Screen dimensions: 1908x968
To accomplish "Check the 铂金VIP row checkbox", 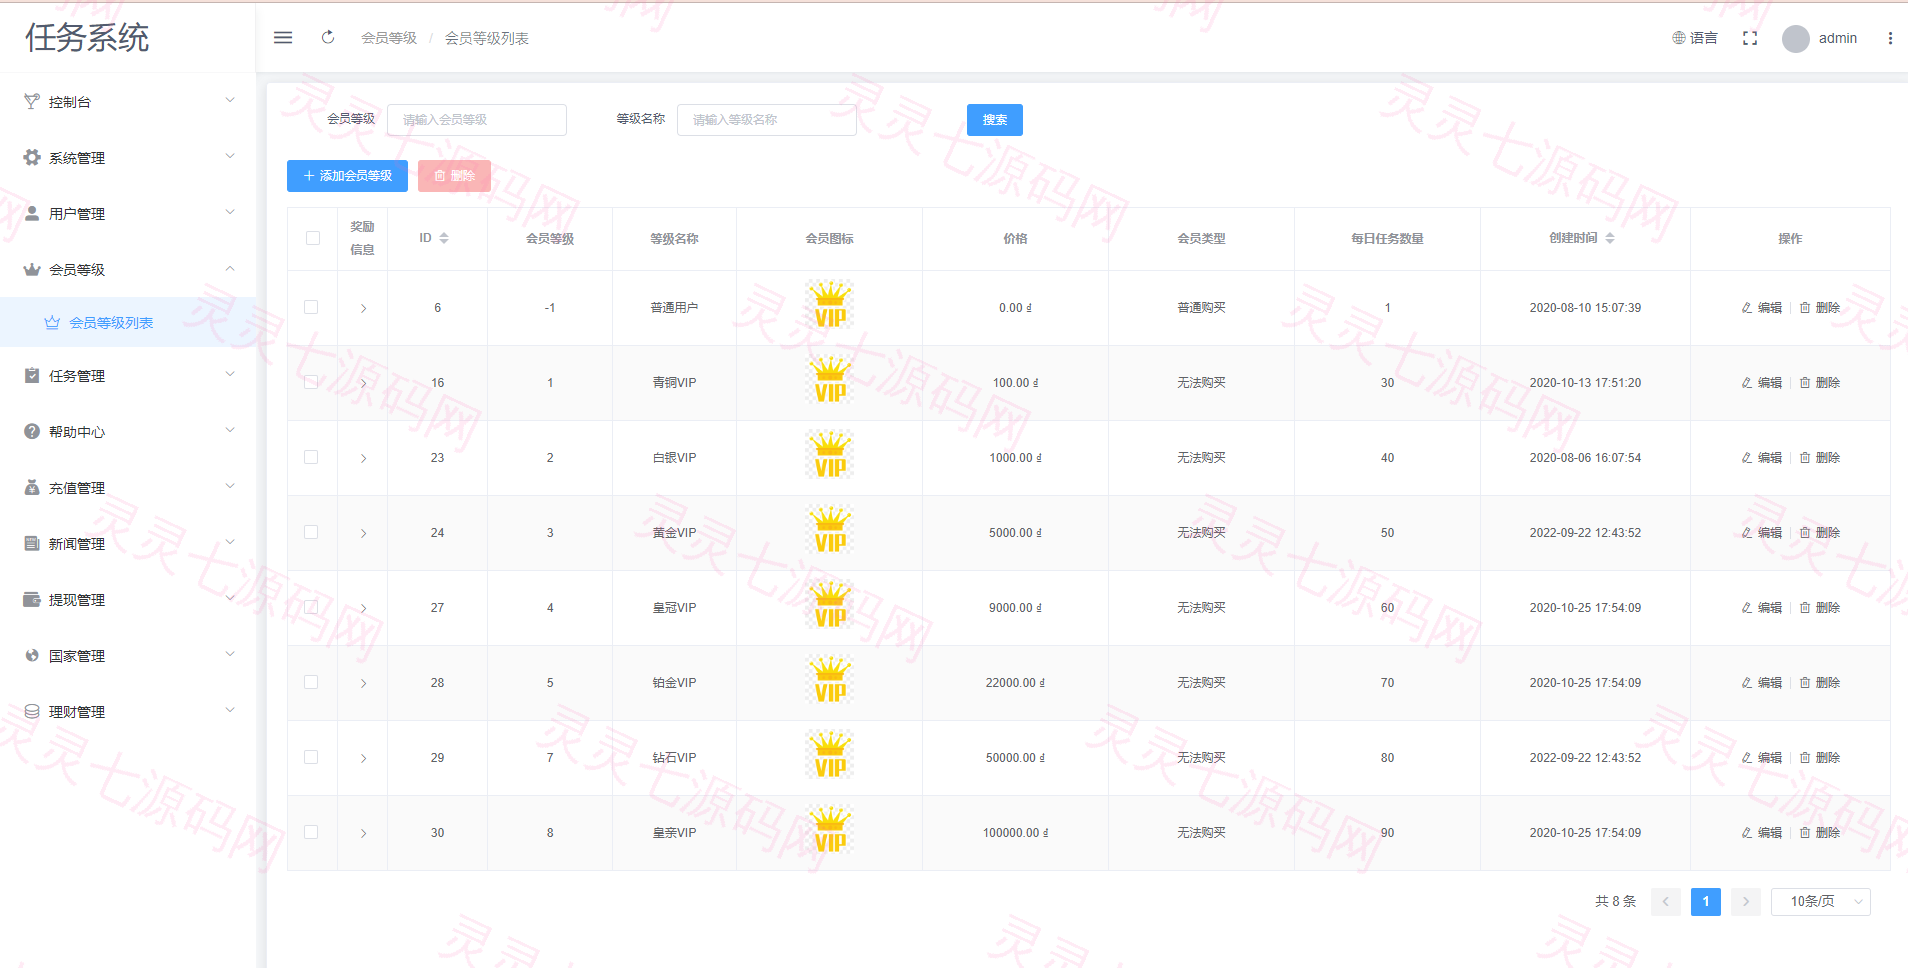I will pyautogui.click(x=311, y=682).
